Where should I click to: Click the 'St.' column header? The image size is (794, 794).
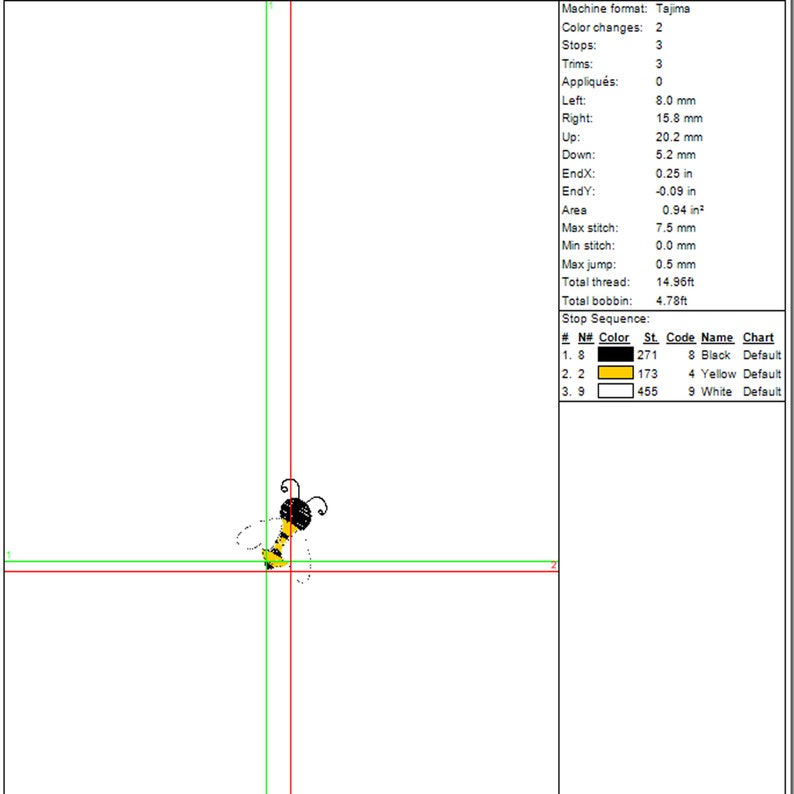point(651,337)
